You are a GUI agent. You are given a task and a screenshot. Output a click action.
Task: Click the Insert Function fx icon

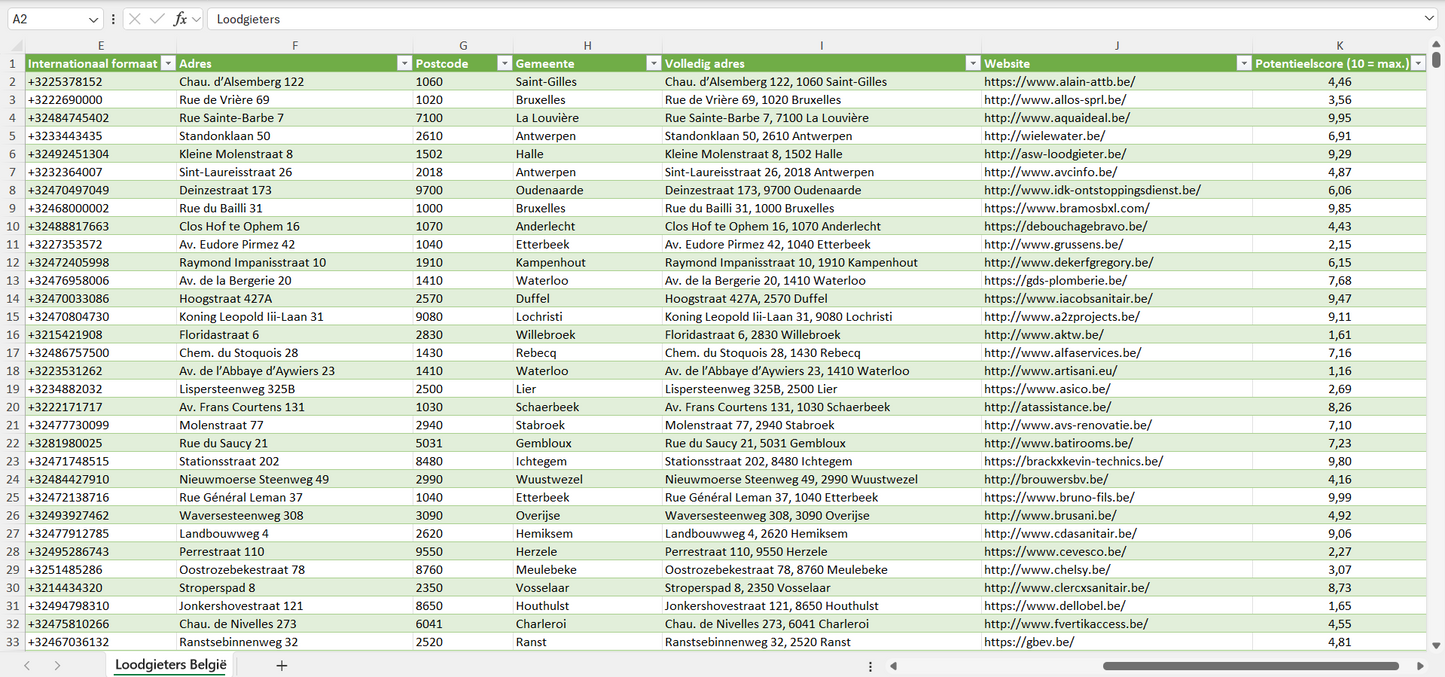pos(180,19)
